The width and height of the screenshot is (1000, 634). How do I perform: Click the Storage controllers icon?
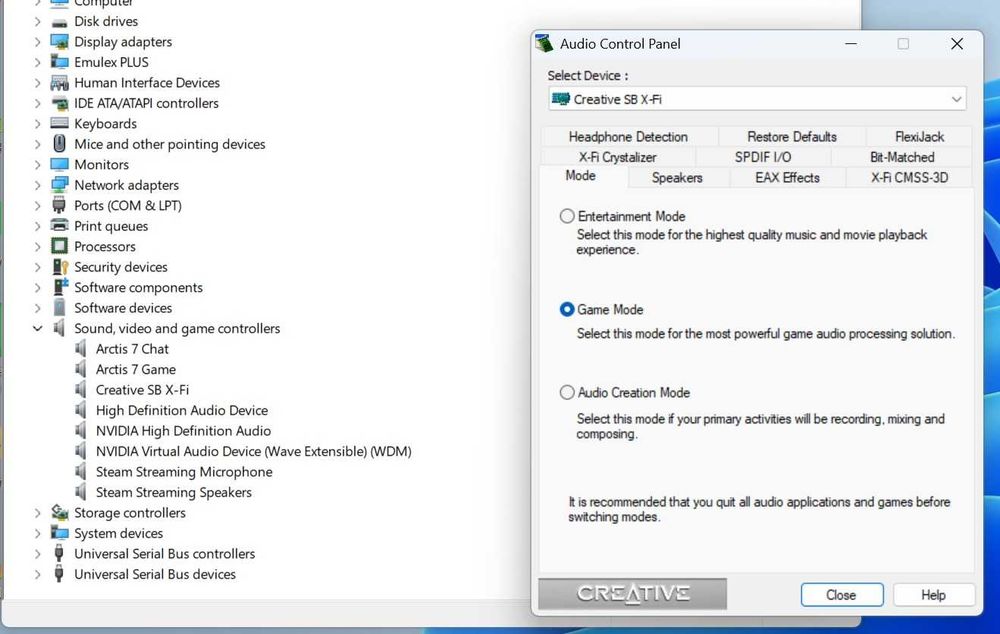pyautogui.click(x=59, y=513)
